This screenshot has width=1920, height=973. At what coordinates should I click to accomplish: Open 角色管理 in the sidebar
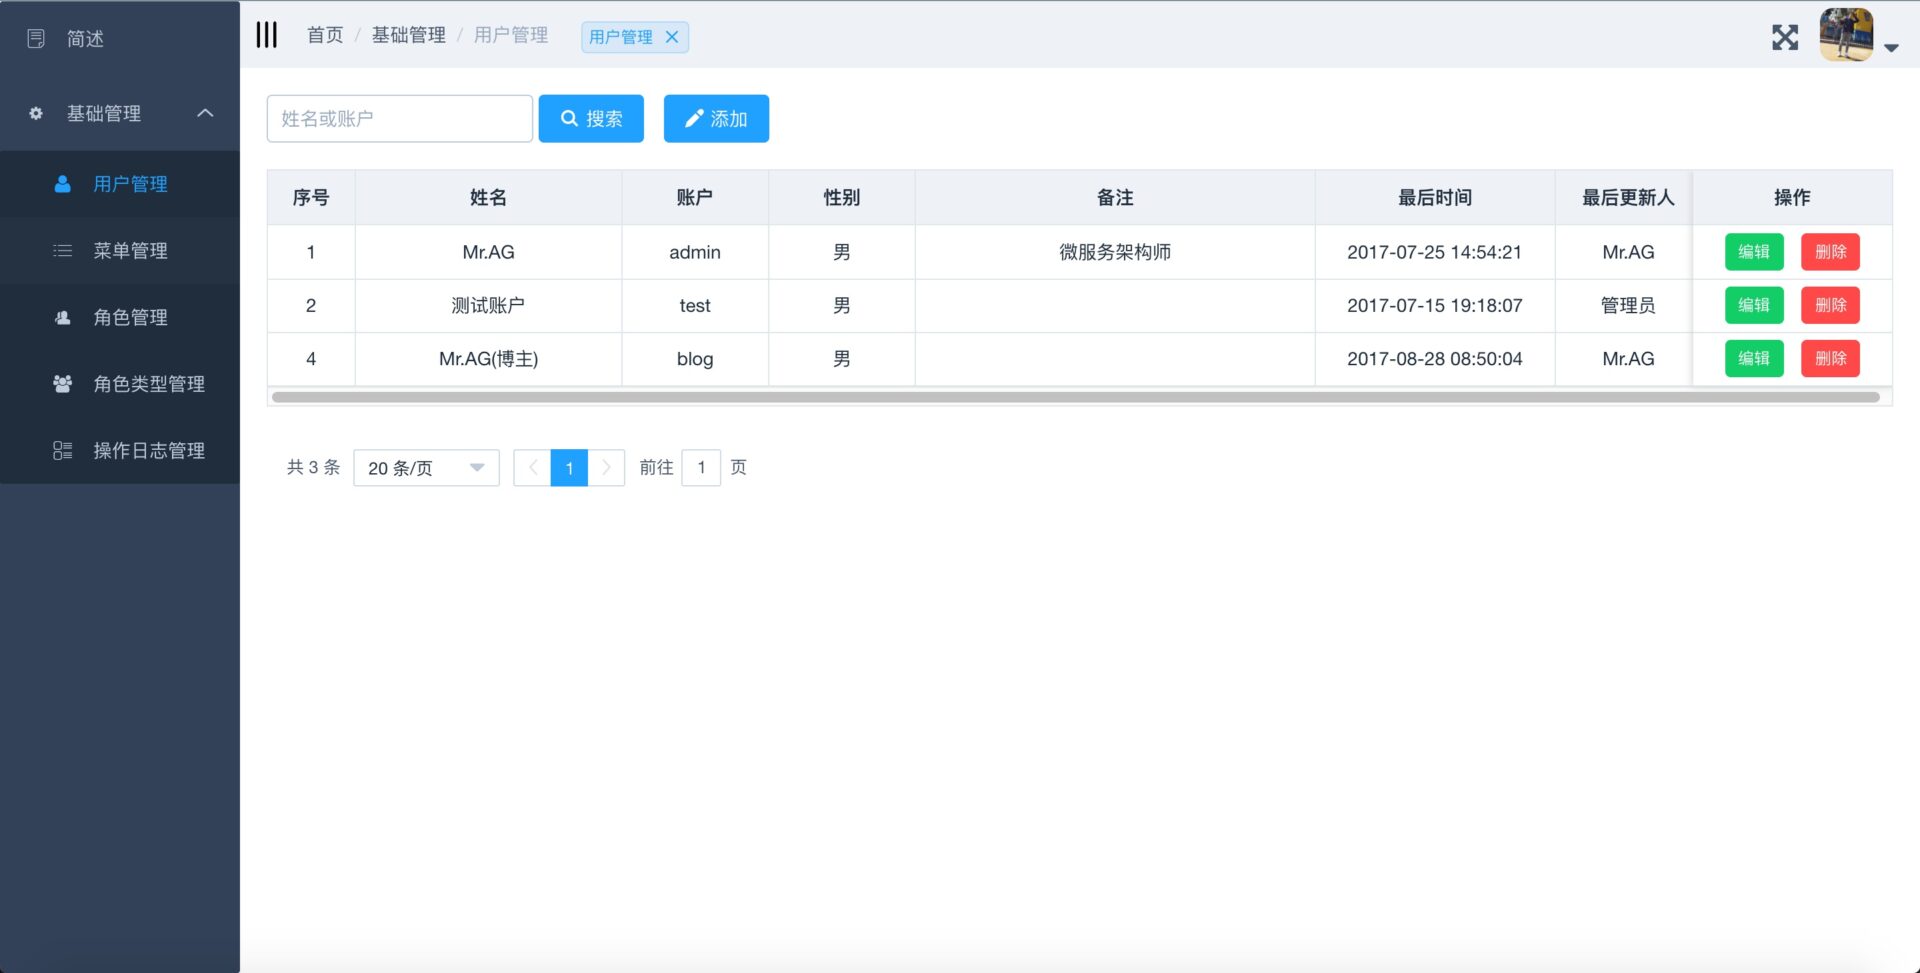point(120,317)
